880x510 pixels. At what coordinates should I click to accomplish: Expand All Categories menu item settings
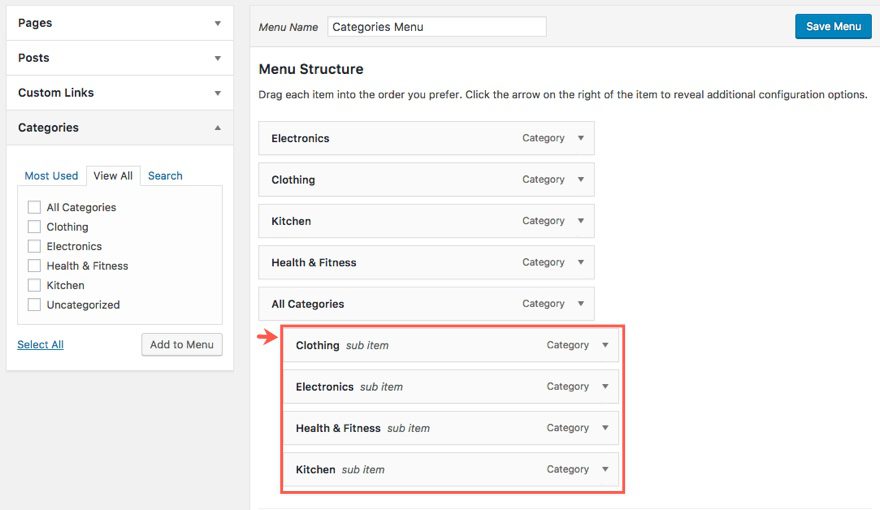coord(580,304)
